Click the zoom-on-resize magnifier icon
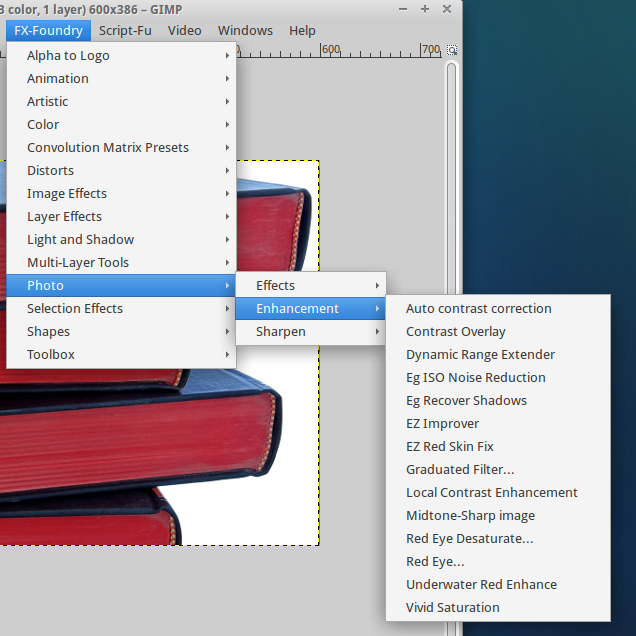636x636 pixels. [452, 50]
